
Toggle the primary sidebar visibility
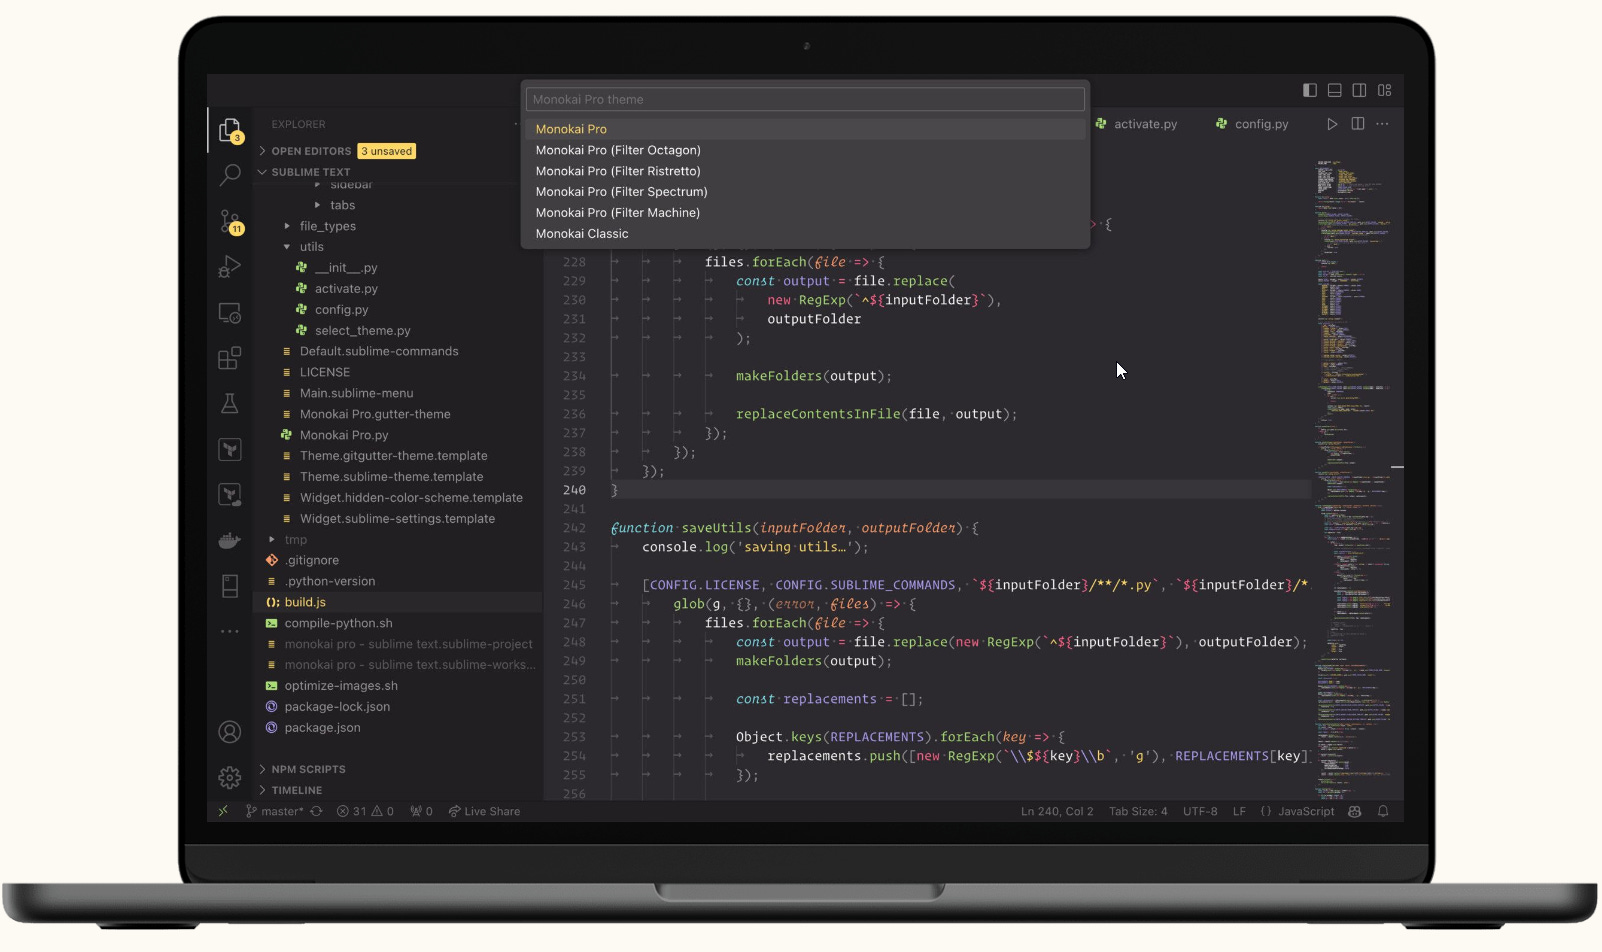click(x=1310, y=89)
